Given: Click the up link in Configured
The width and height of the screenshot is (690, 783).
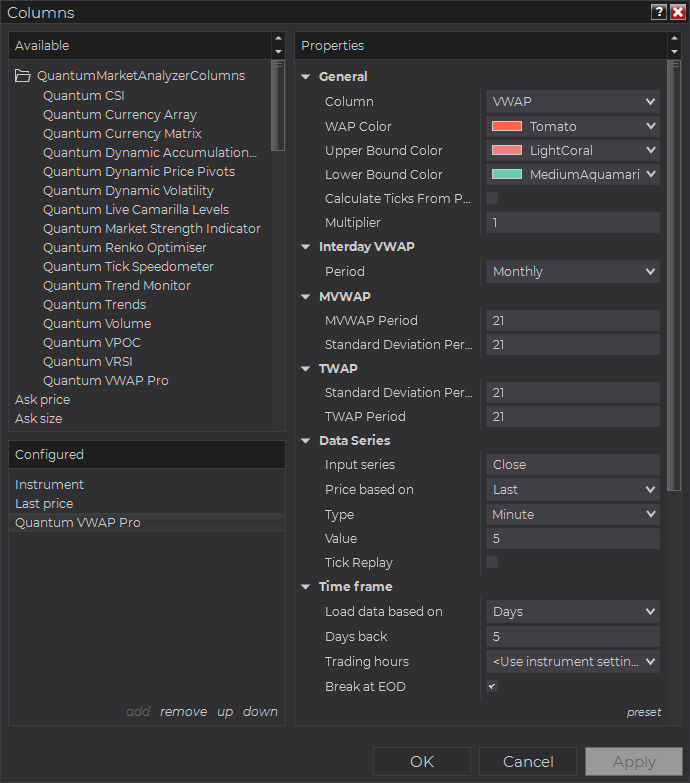Looking at the screenshot, I should [x=225, y=712].
